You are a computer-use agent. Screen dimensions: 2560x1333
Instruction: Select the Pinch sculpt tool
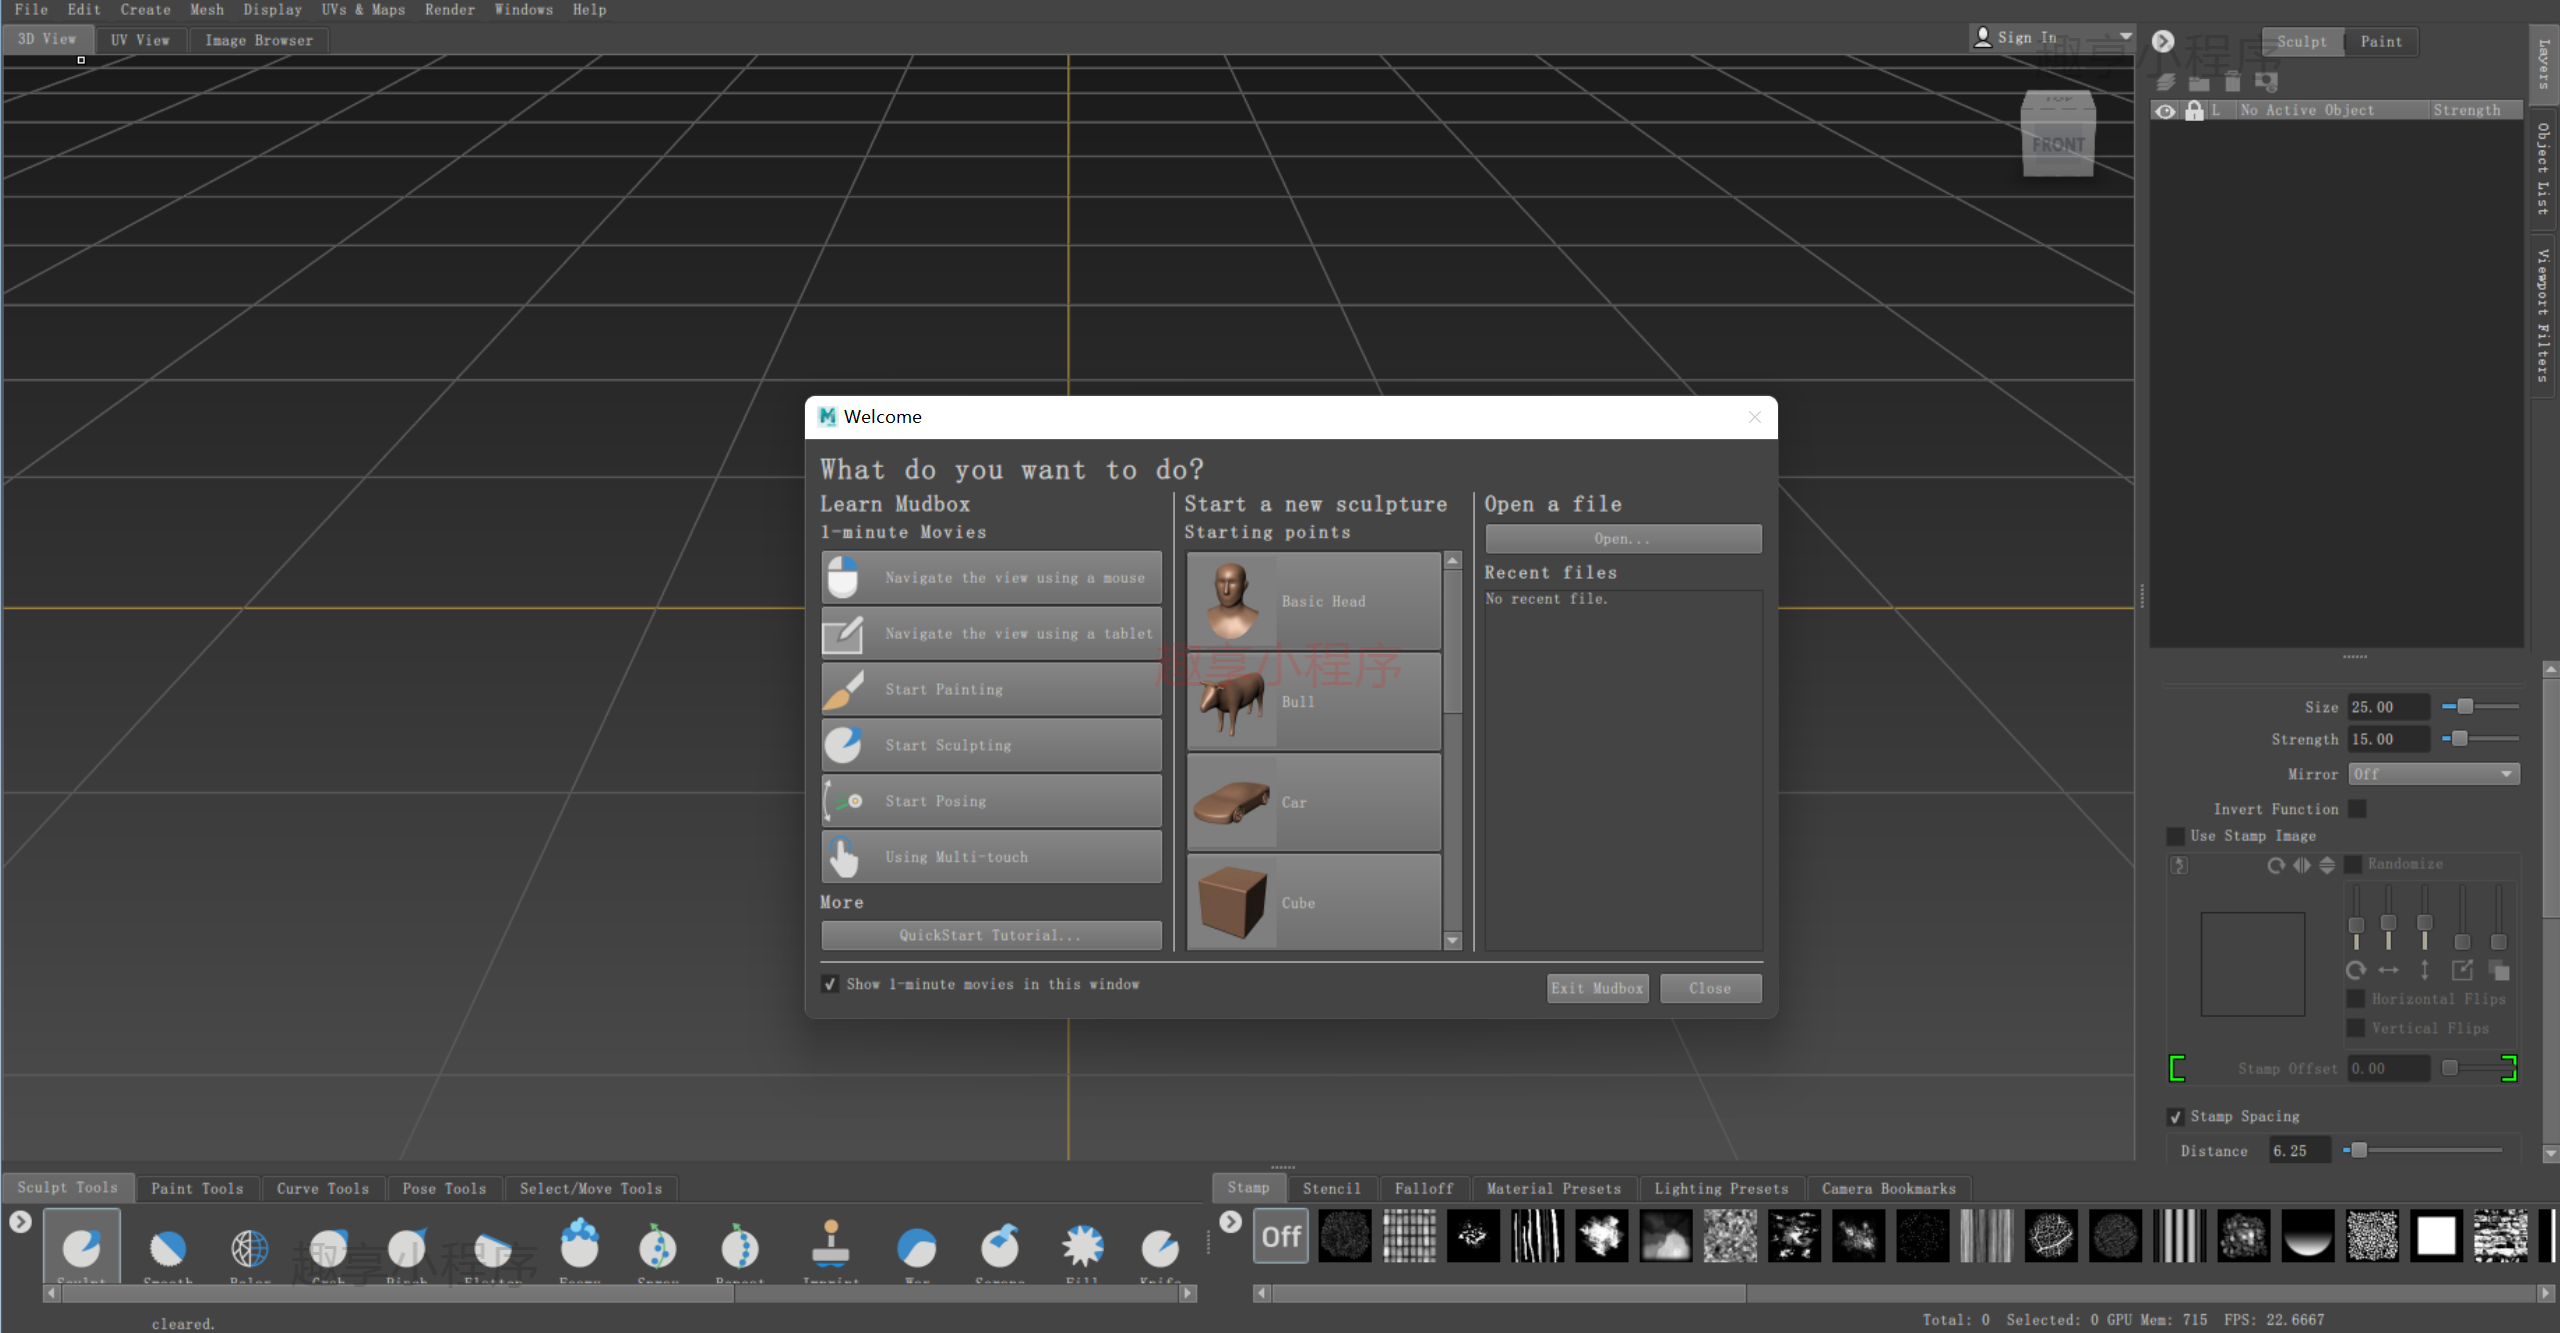coord(407,1247)
